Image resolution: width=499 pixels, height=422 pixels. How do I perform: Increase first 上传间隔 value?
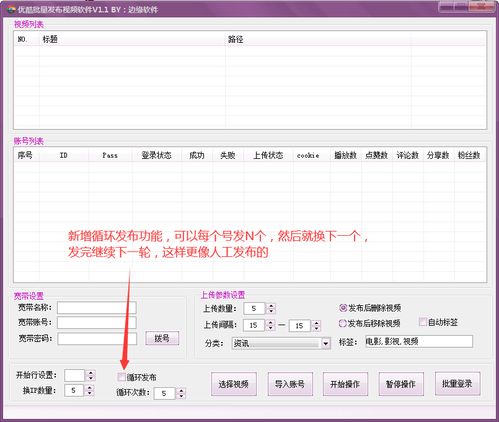click(271, 322)
